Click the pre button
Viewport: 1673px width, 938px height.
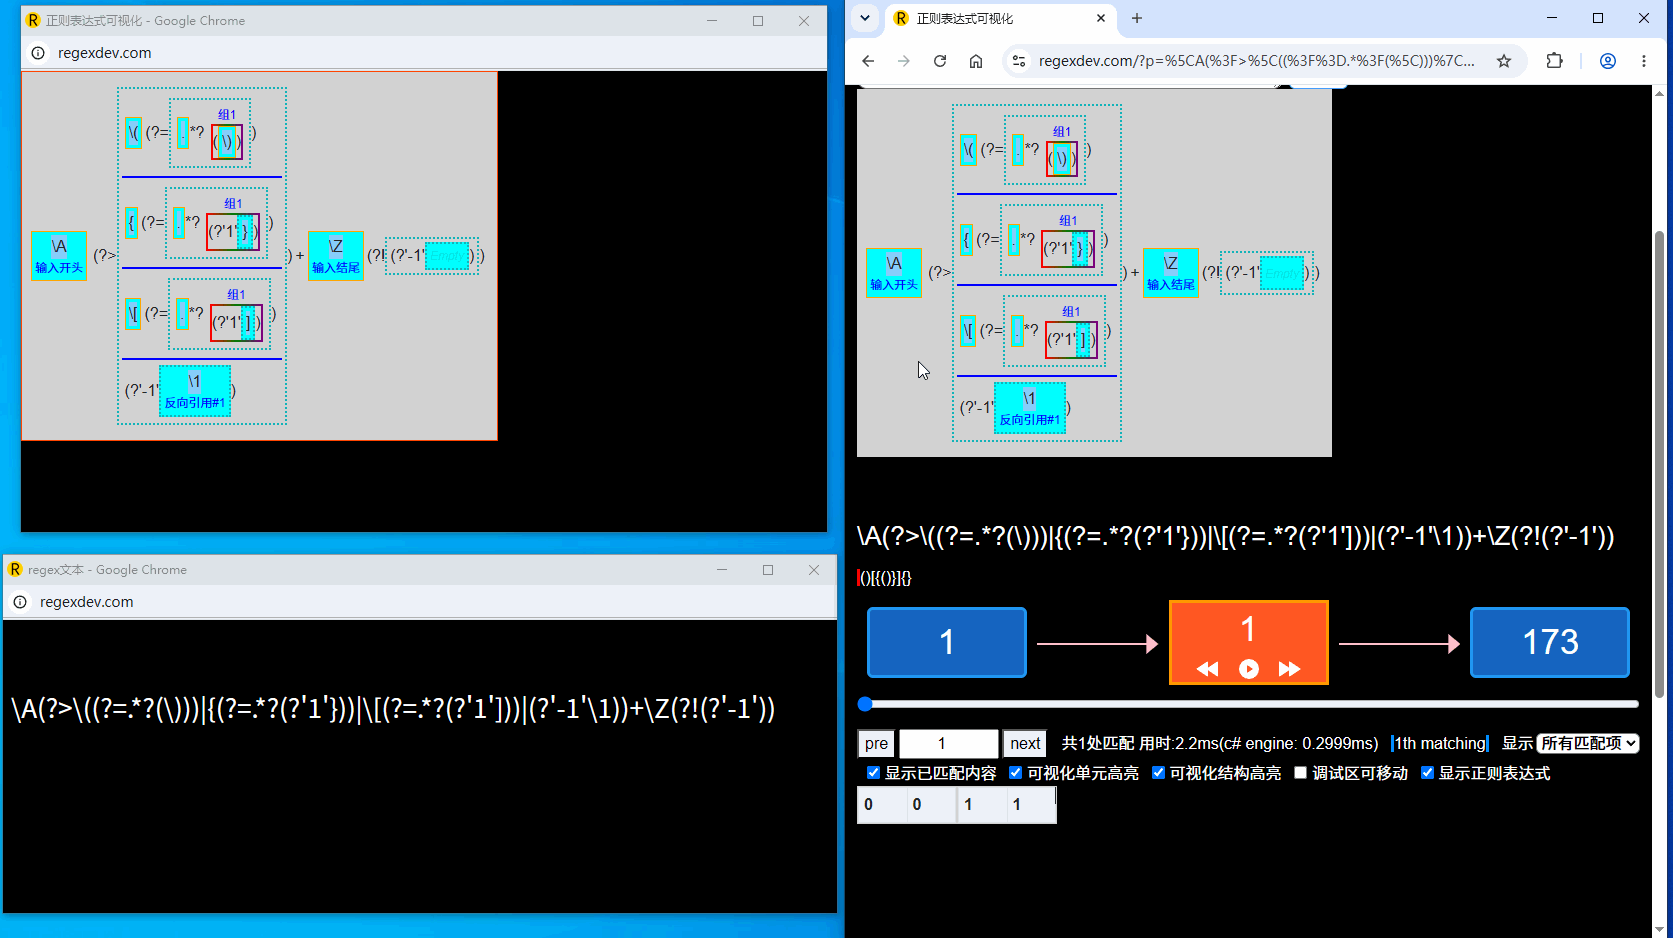point(876,743)
